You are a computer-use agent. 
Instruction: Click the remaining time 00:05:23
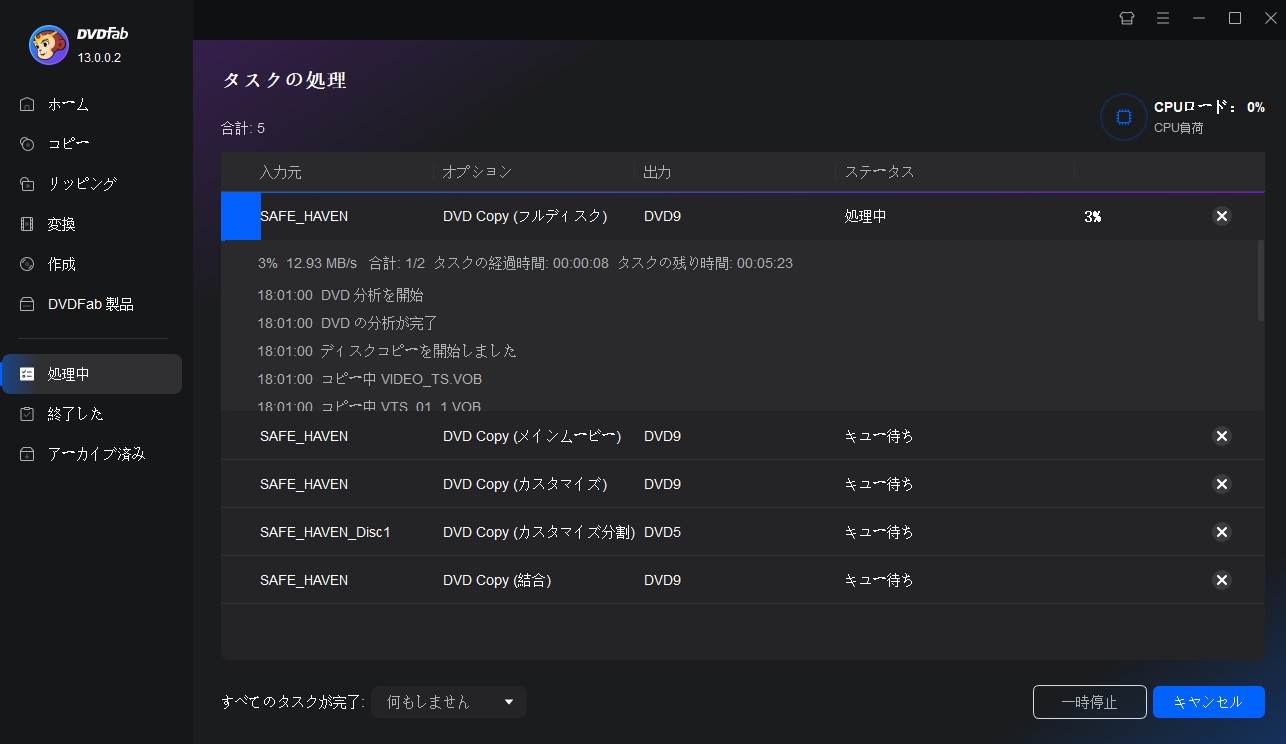[764, 263]
